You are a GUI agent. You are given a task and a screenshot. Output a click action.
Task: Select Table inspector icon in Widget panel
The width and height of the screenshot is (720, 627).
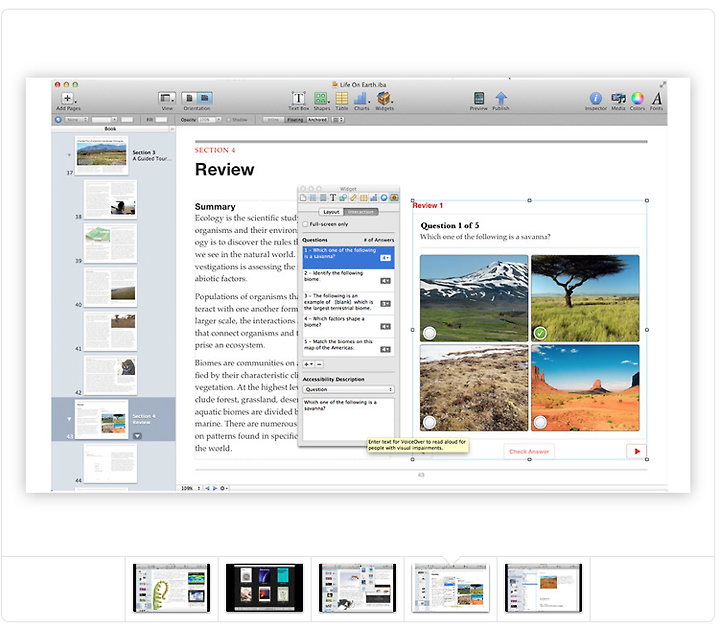coord(363,198)
